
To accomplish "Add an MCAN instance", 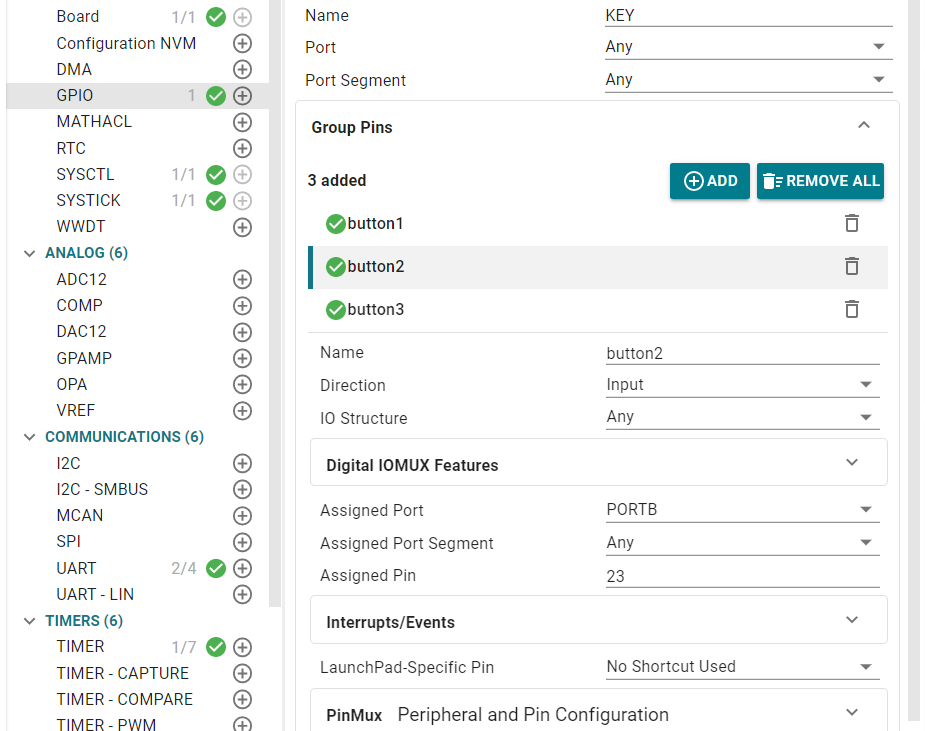I will coord(242,516).
